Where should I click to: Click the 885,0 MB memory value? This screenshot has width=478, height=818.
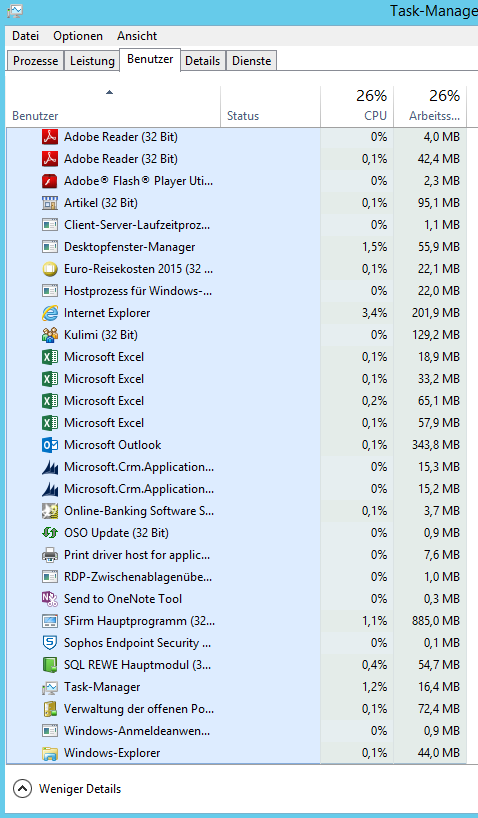pyautogui.click(x=435, y=621)
